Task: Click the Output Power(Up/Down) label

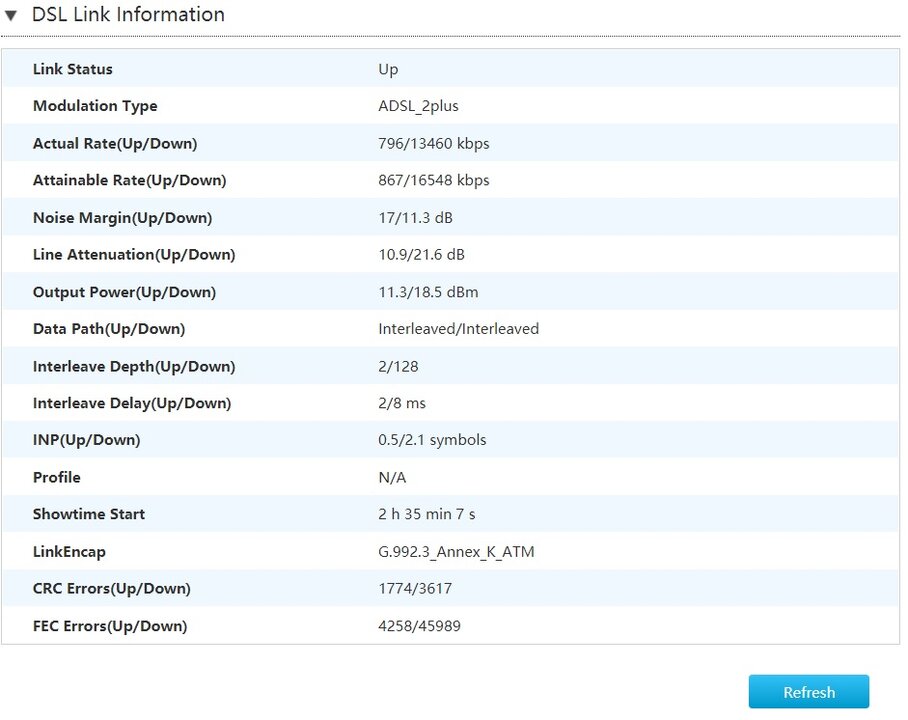Action: coord(124,292)
